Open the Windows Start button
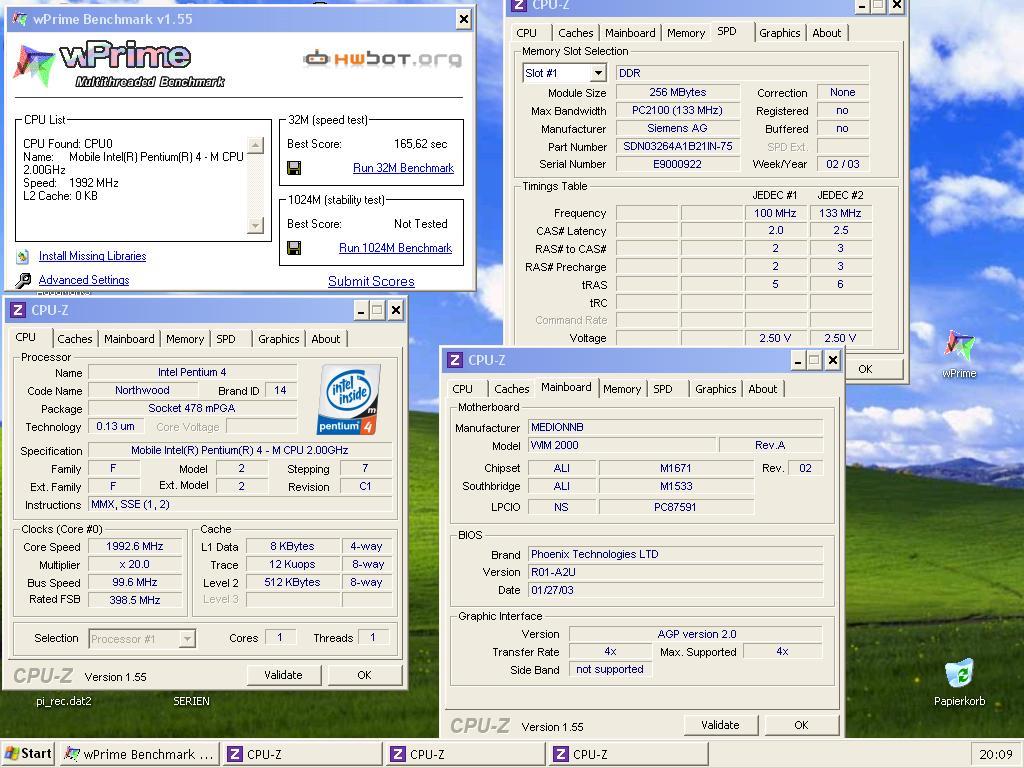 pyautogui.click(x=27, y=754)
